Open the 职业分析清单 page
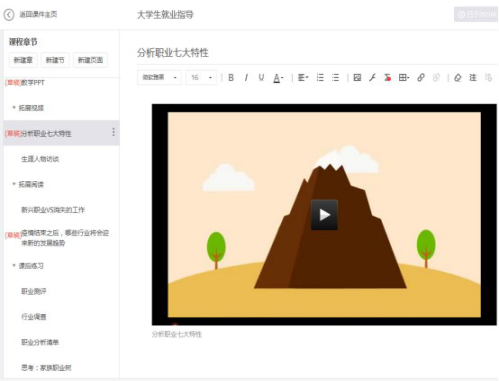This screenshot has width=499, height=381. coord(40,342)
